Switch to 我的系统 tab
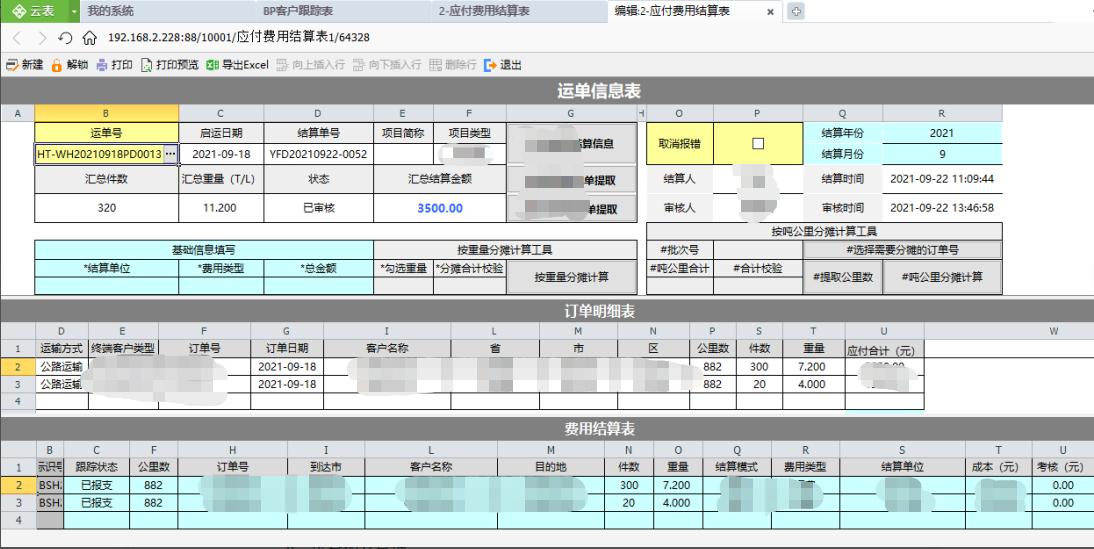The height and width of the screenshot is (549, 1094). (x=167, y=11)
